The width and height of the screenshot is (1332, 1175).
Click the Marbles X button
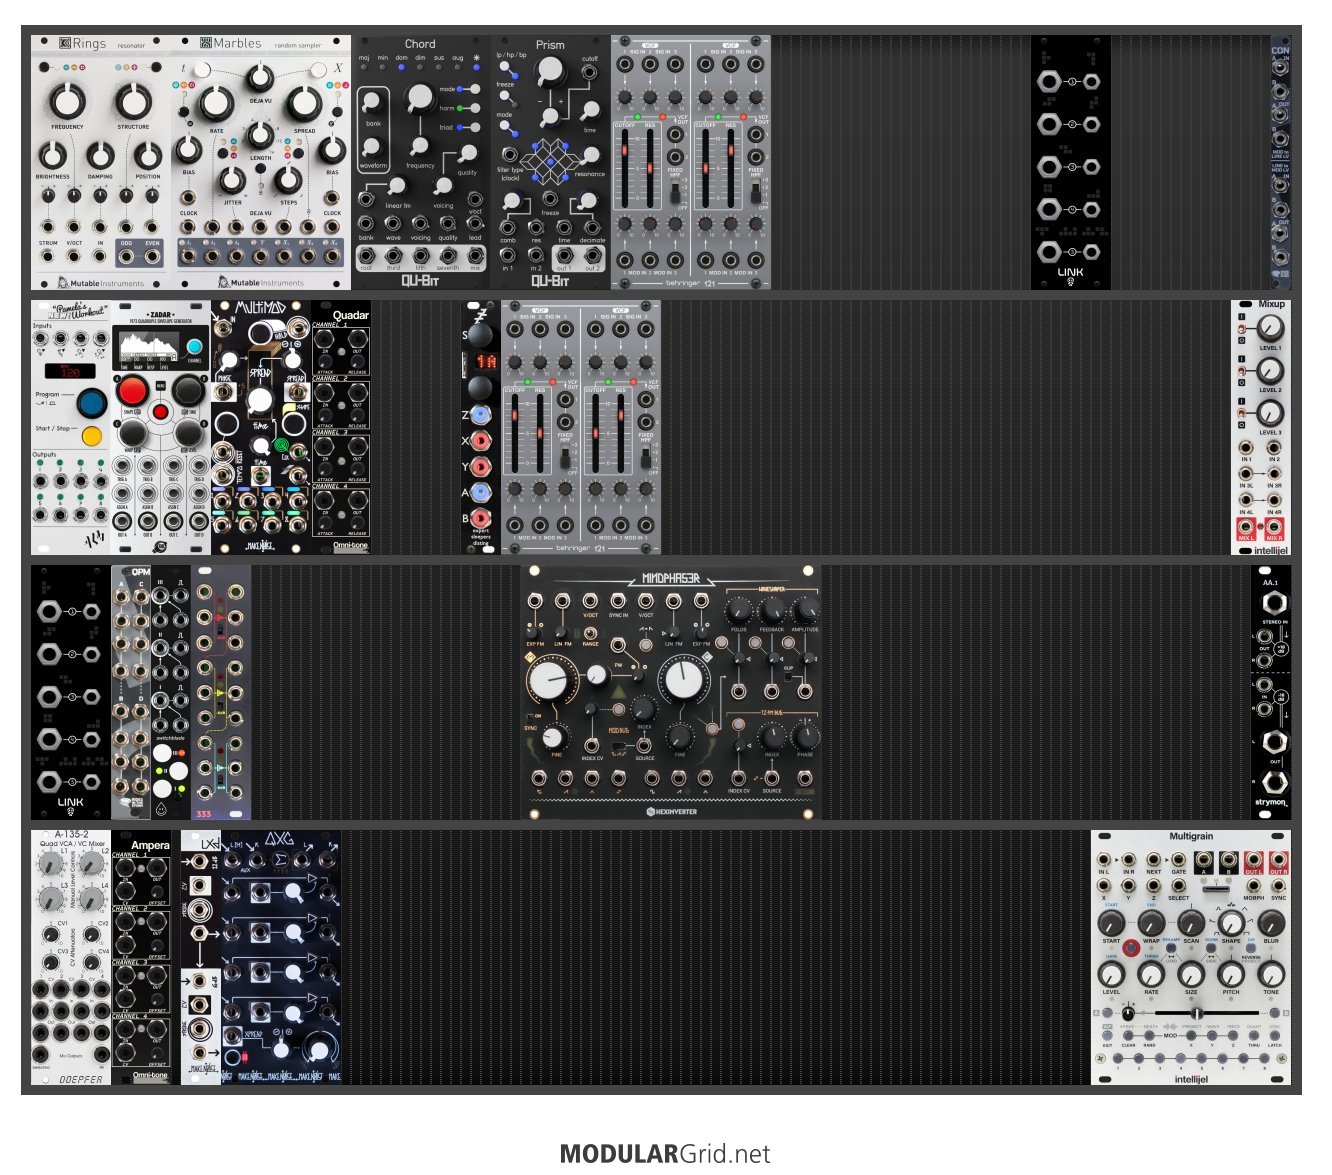pyautogui.click(x=317, y=69)
